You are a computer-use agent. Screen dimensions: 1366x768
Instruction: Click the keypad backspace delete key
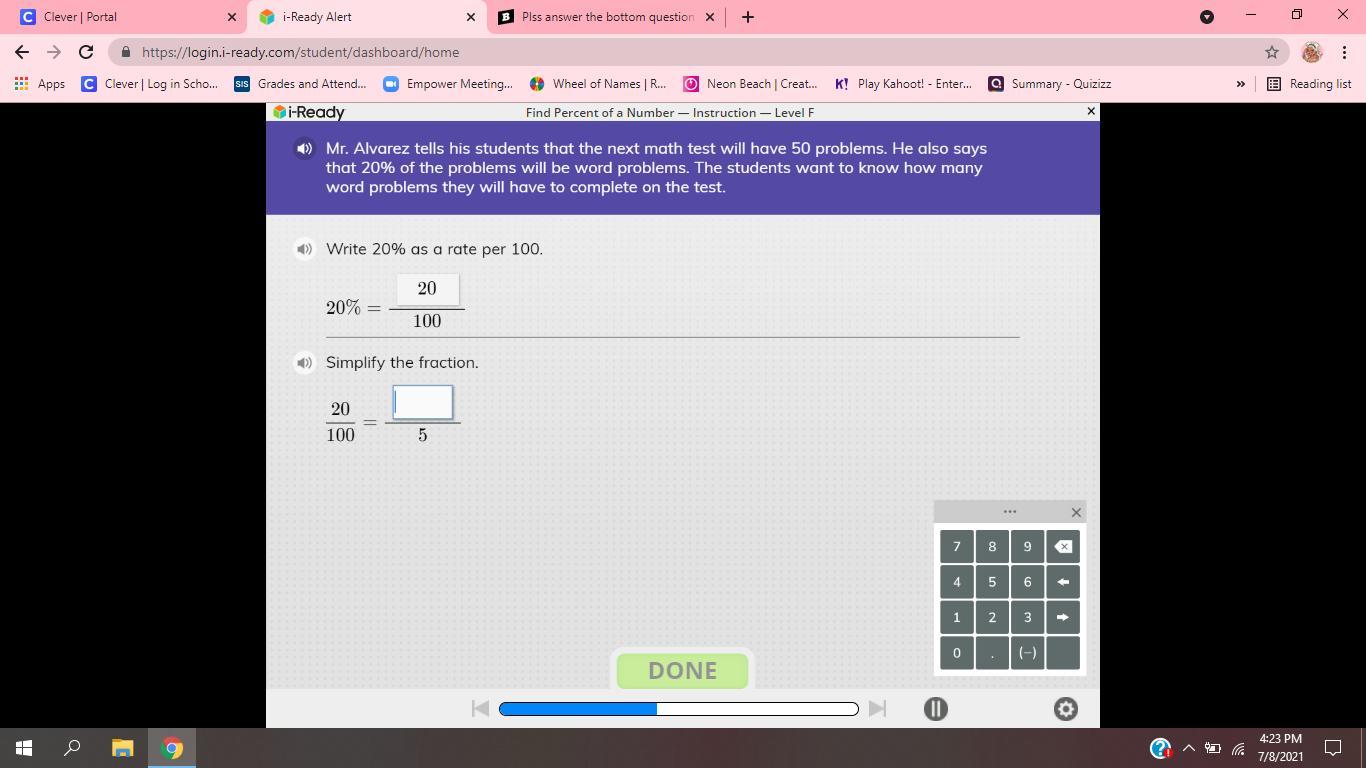pos(1063,546)
